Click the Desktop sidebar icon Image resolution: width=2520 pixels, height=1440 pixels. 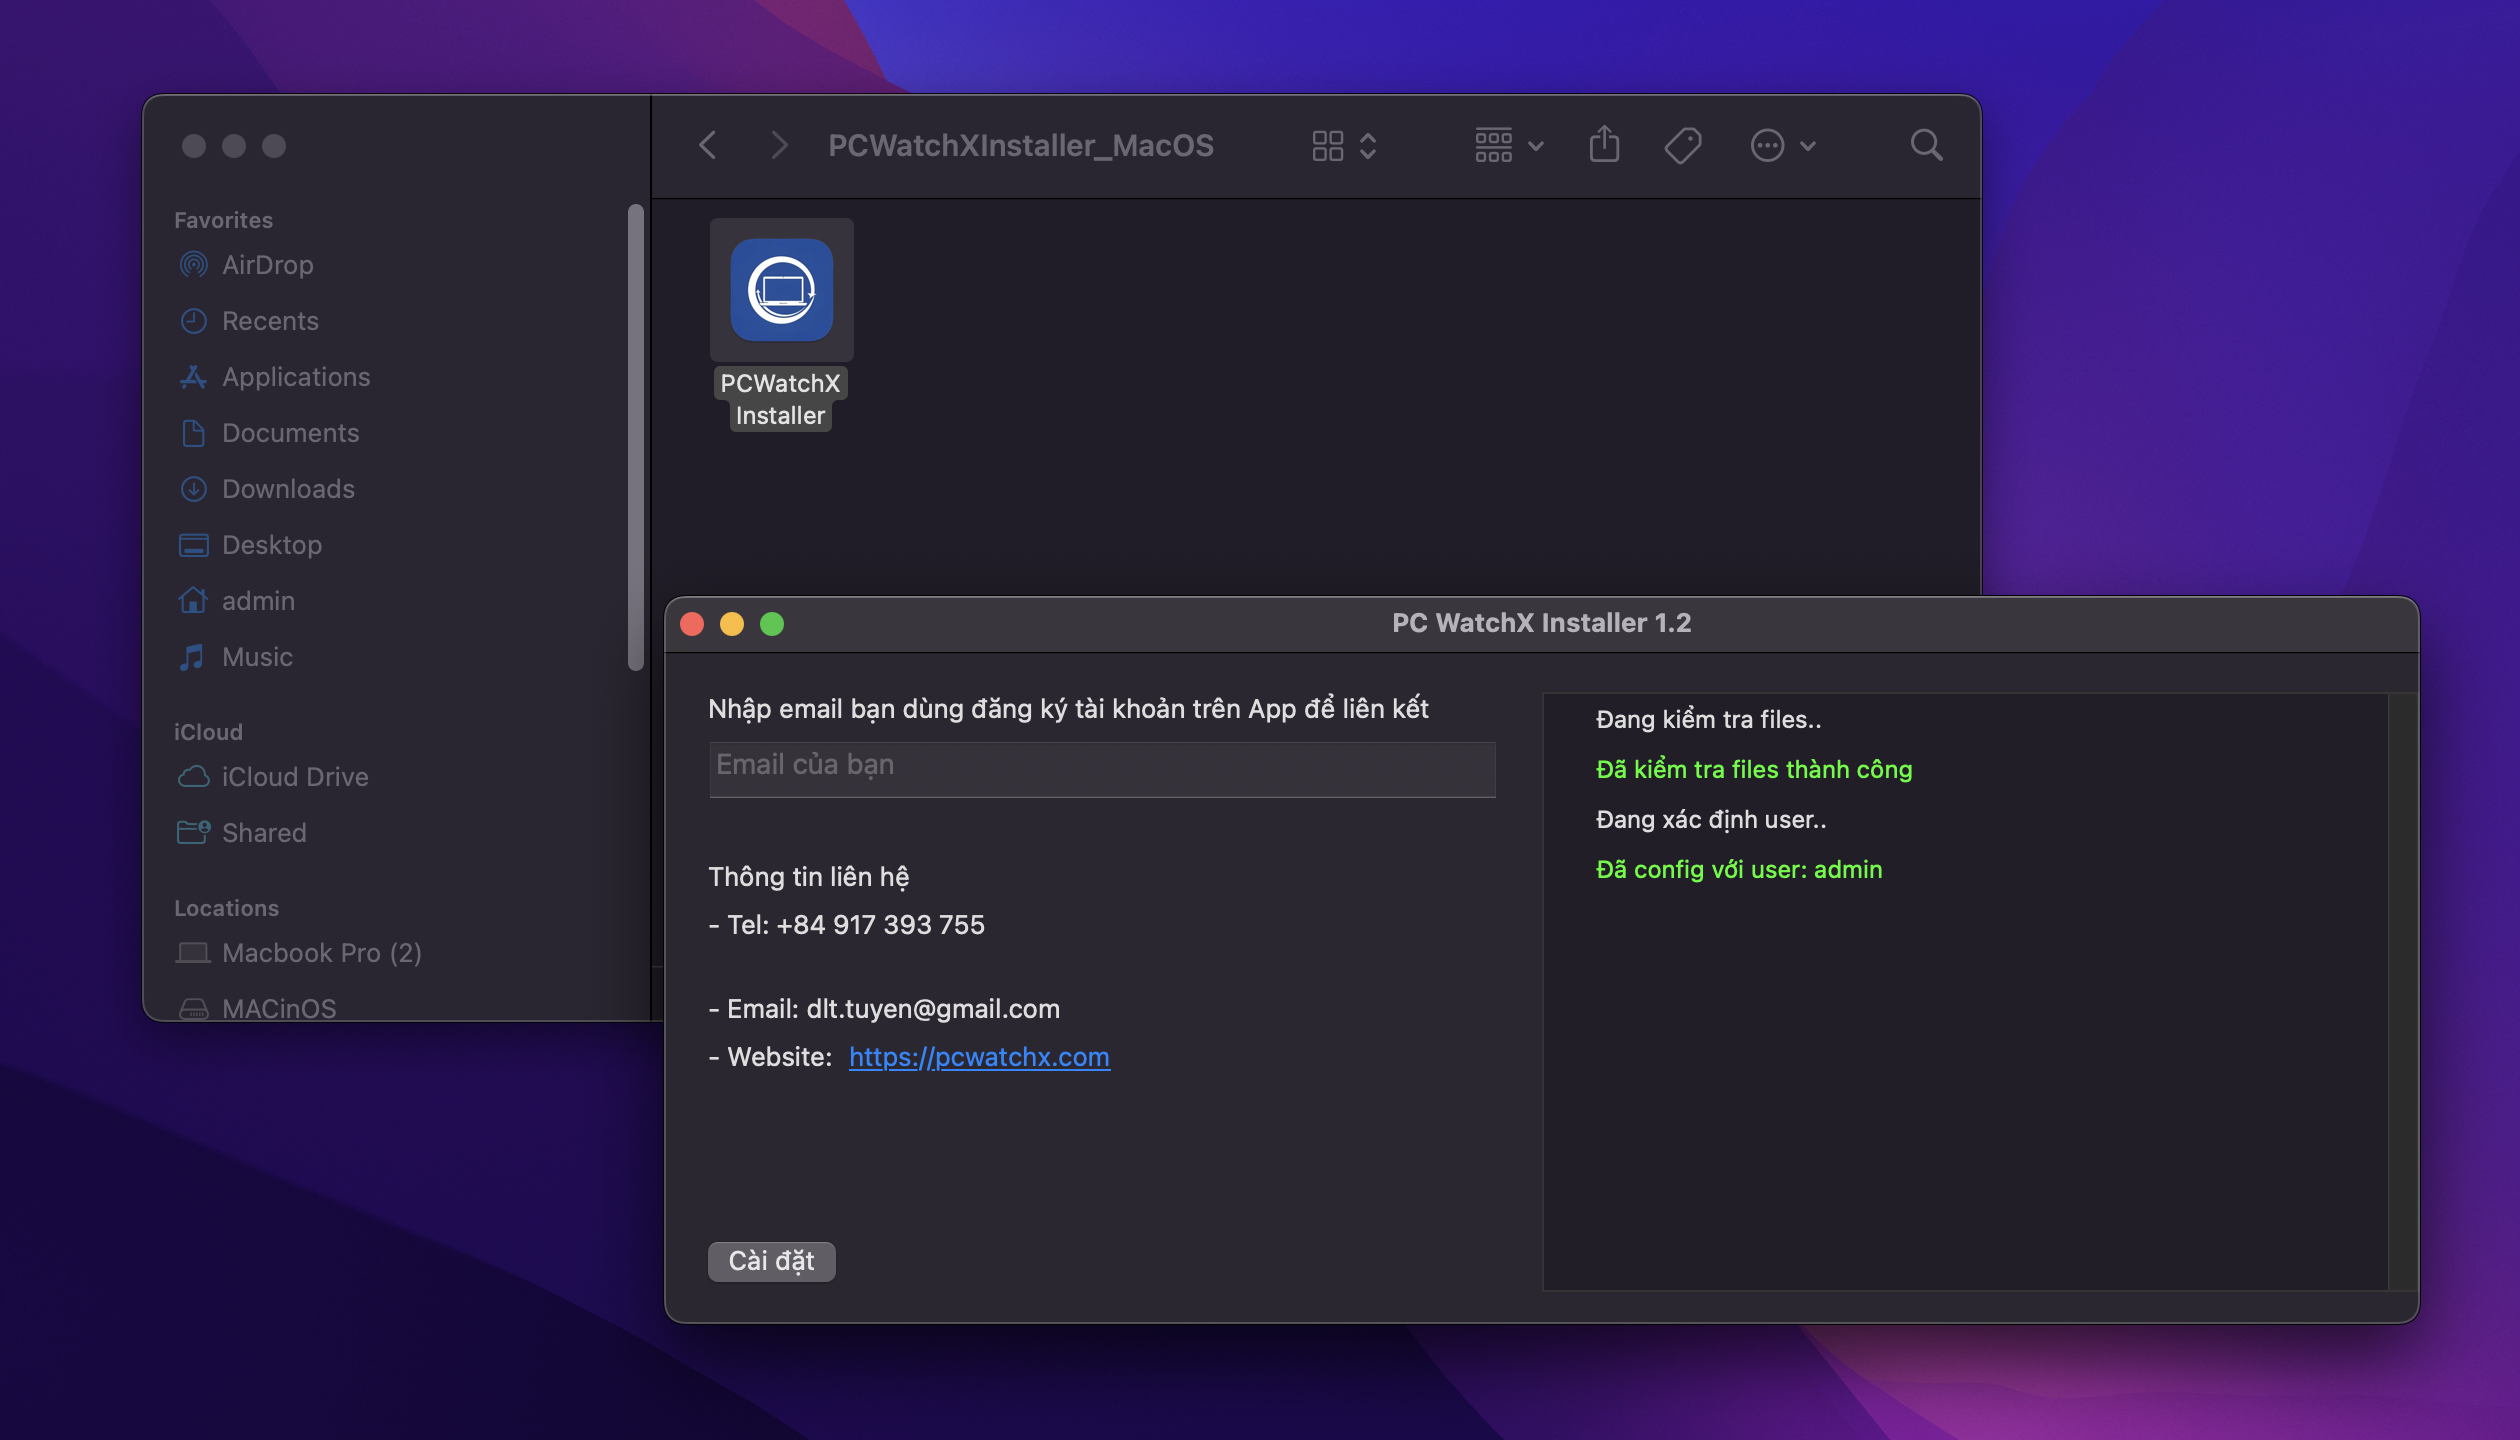(193, 545)
